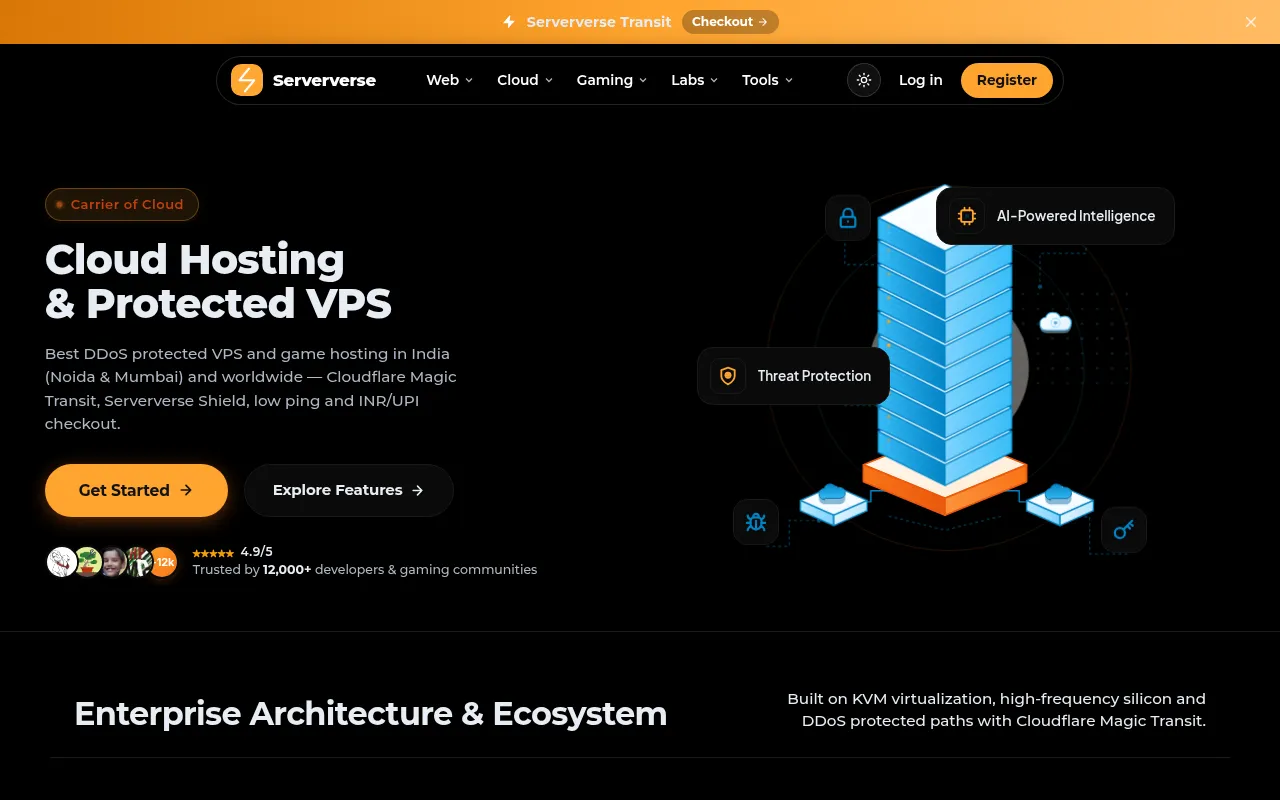Expand the Web dropdown menu
This screenshot has width=1280, height=800.
[x=449, y=80]
